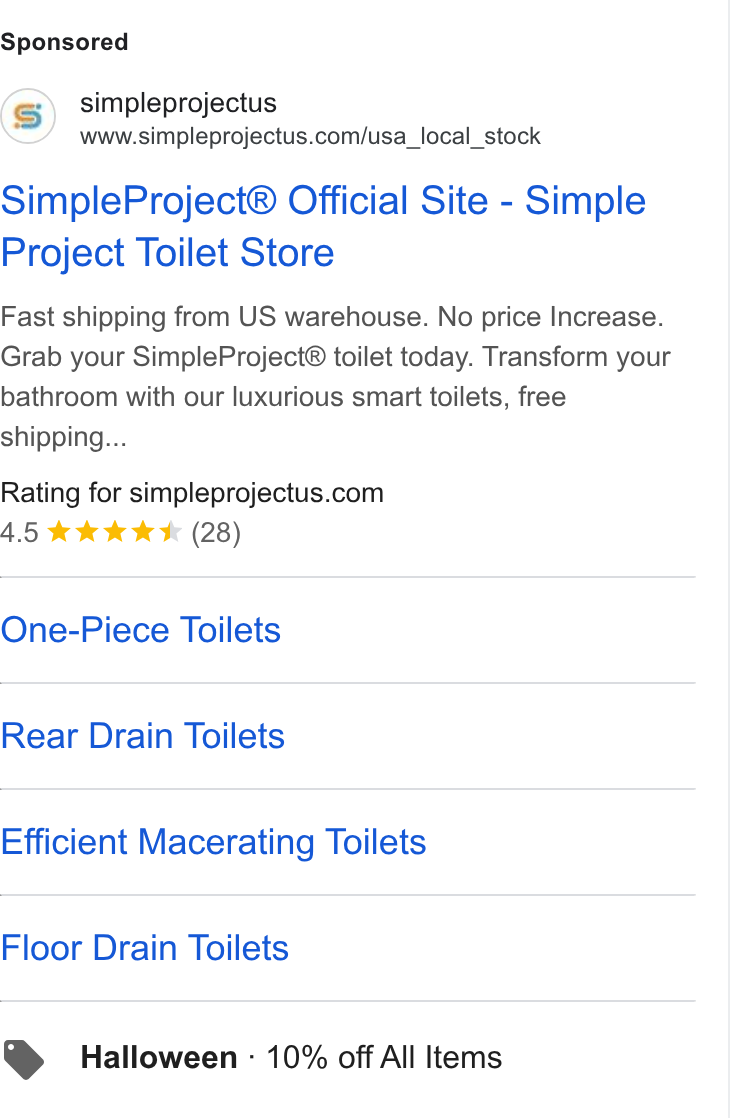Screen dimensions: 730x1118
Task: Open the Floor Drain Toilets sitelink
Action: coord(145,948)
